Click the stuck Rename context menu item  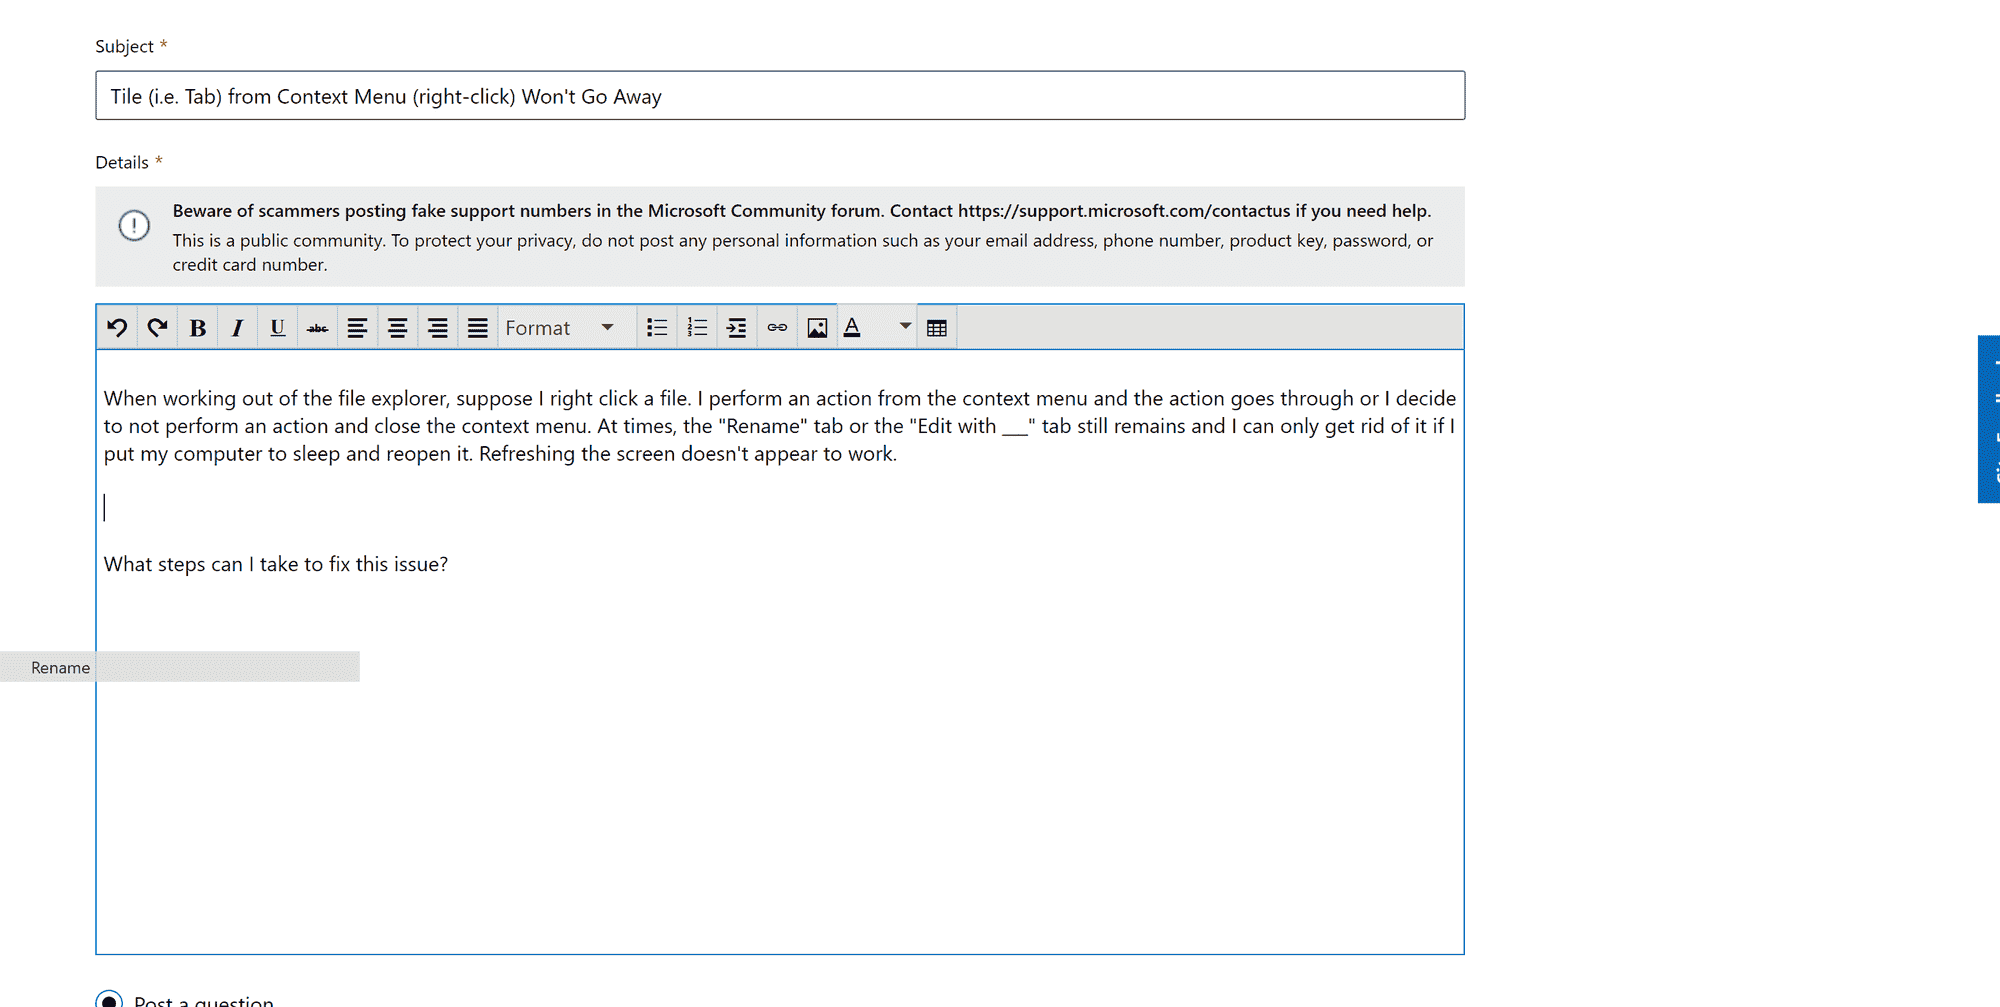[x=180, y=667]
